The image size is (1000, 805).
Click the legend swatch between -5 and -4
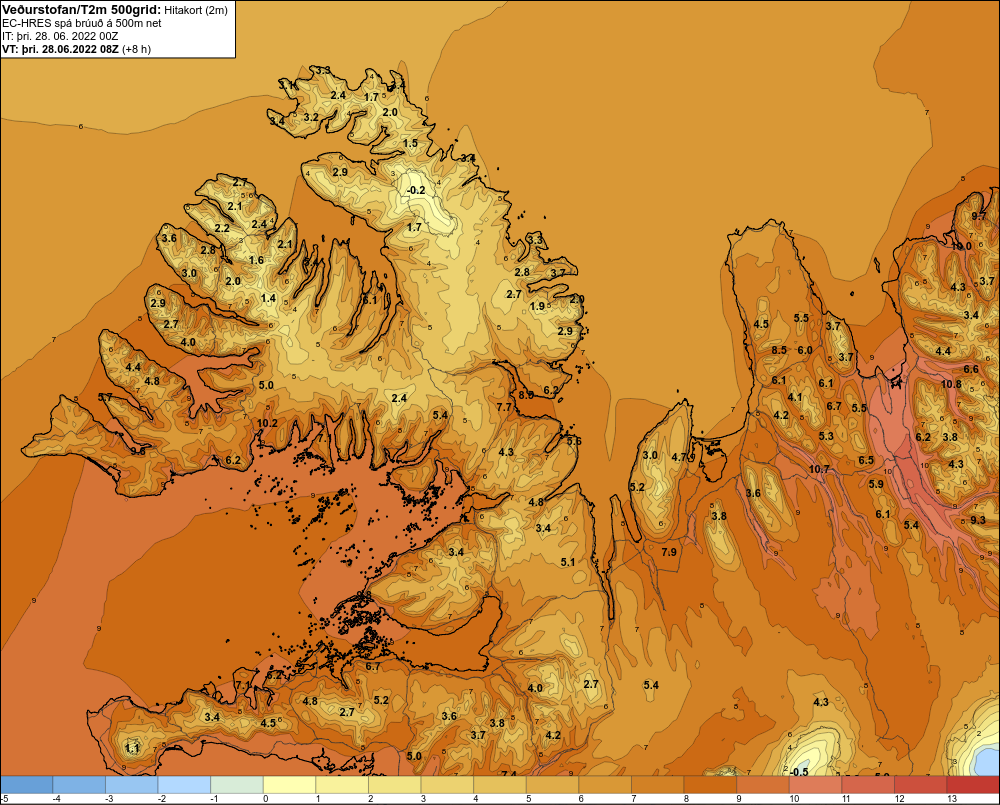(x=27, y=784)
